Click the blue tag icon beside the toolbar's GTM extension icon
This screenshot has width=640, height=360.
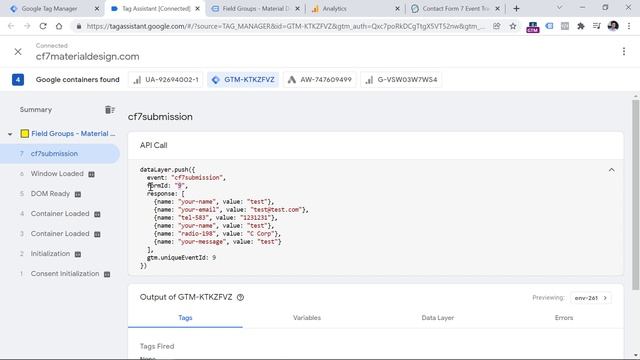pyautogui.click(x=549, y=26)
